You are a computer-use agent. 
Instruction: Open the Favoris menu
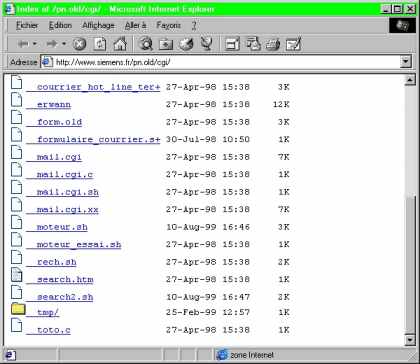tap(168, 25)
